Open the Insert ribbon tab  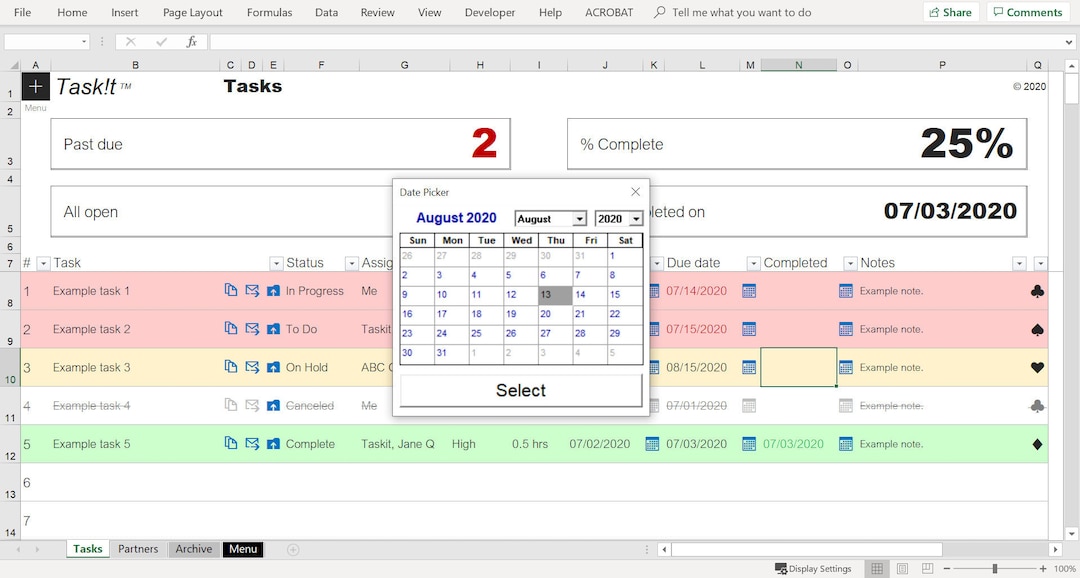(125, 12)
